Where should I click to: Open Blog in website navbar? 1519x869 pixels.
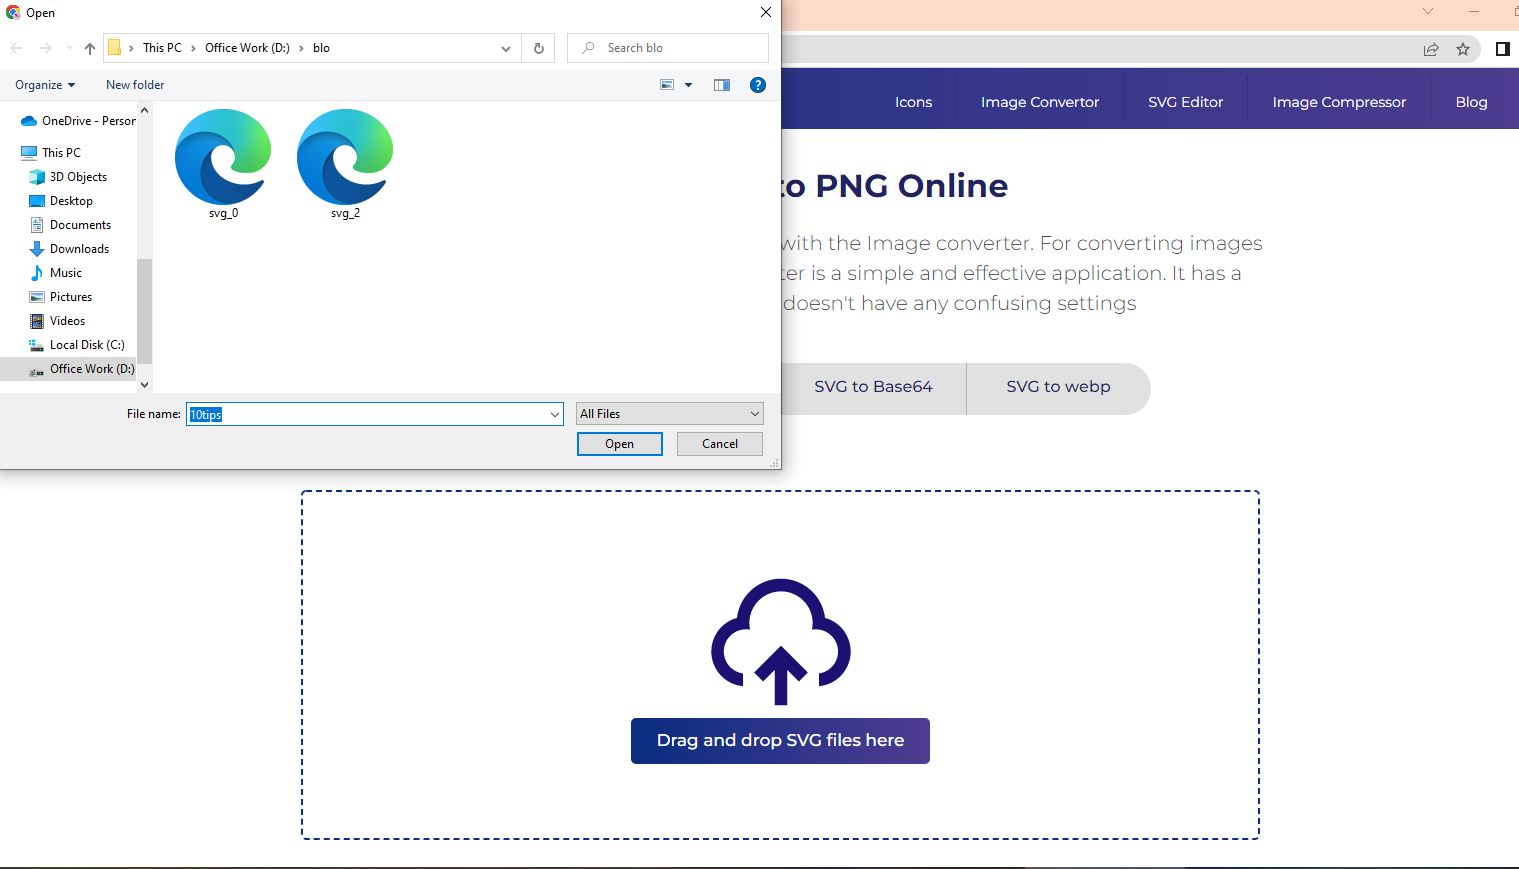tap(1471, 102)
